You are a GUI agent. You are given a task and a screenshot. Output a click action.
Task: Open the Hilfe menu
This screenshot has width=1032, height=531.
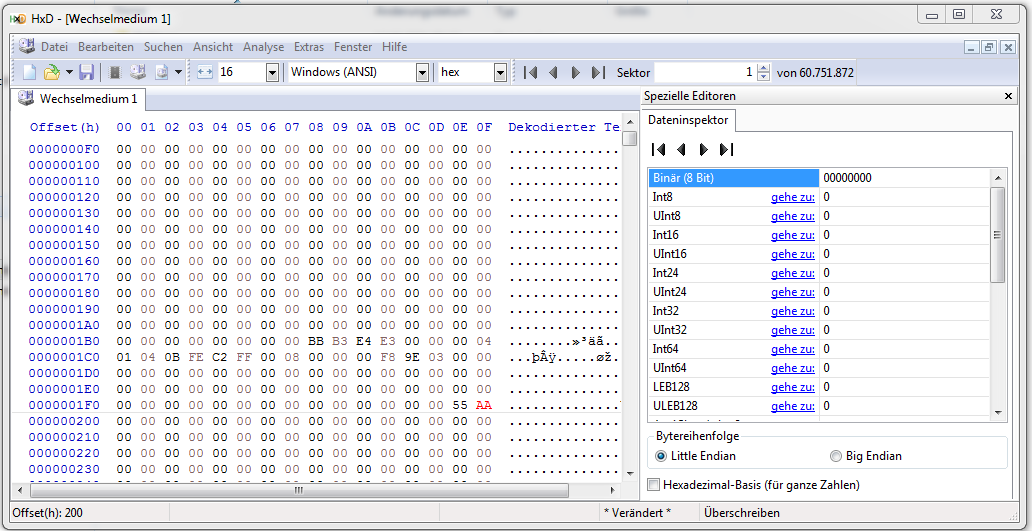394,47
